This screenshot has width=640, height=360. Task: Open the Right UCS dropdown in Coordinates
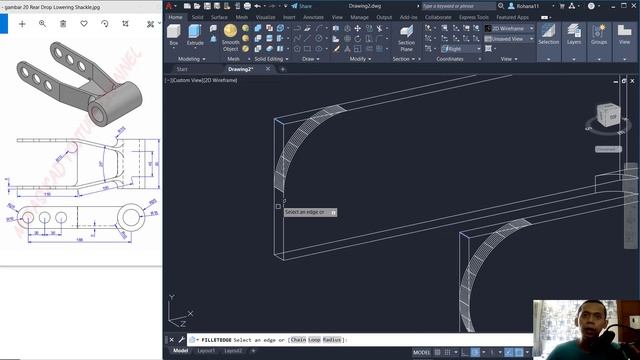(x=461, y=49)
